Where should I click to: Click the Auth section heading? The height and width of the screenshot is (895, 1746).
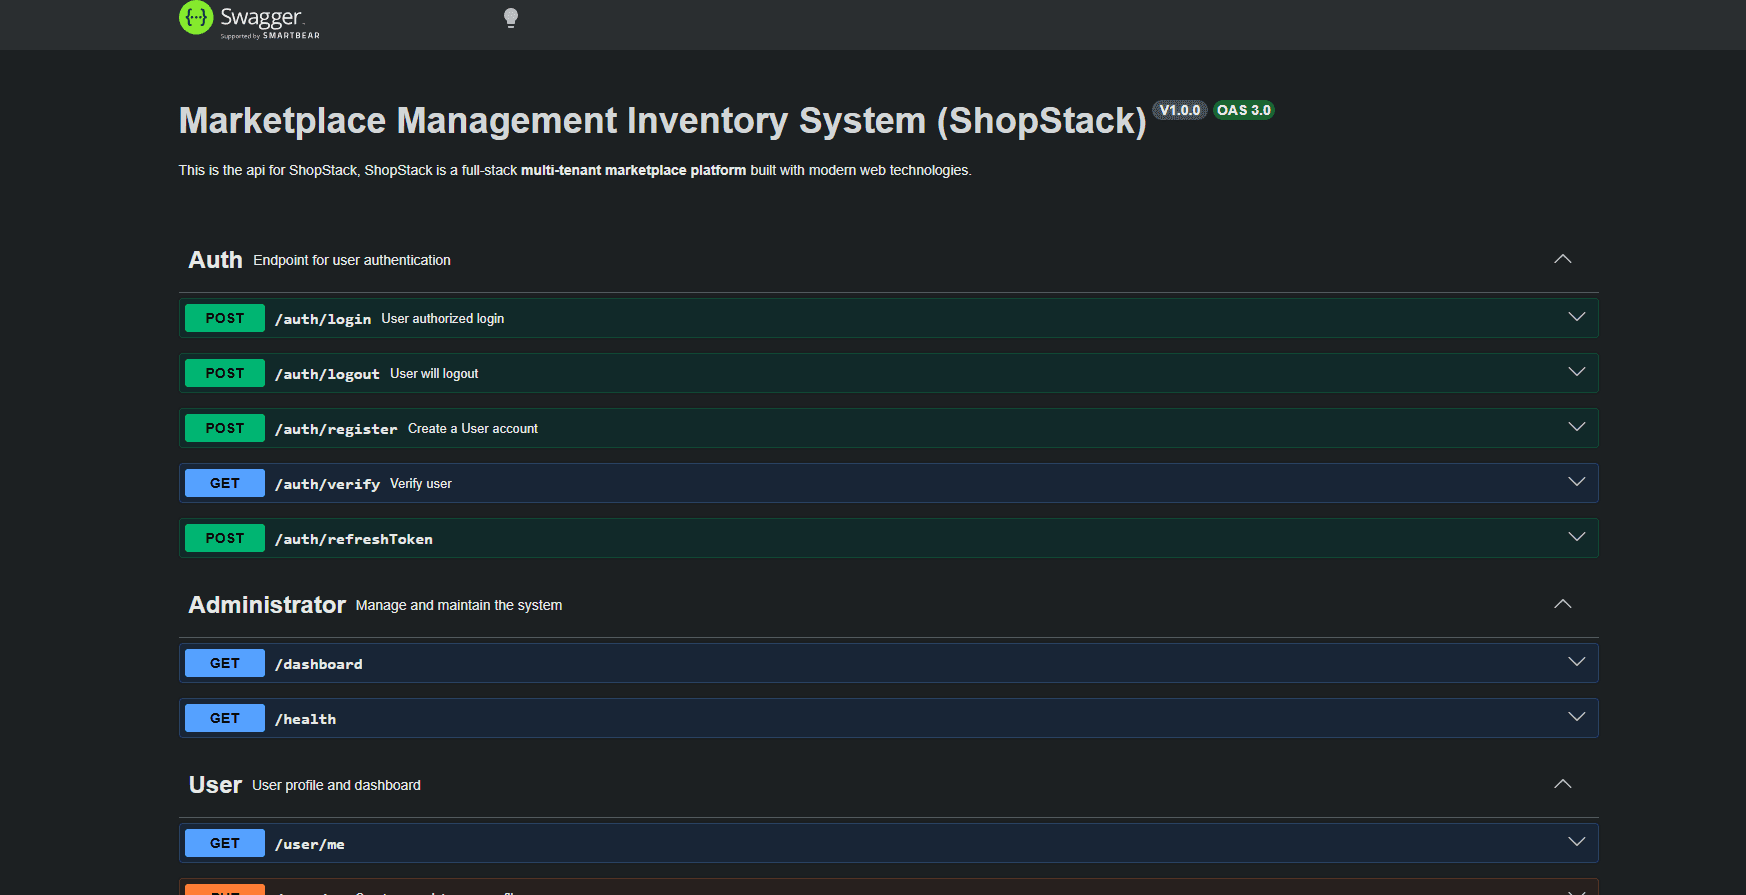click(215, 260)
